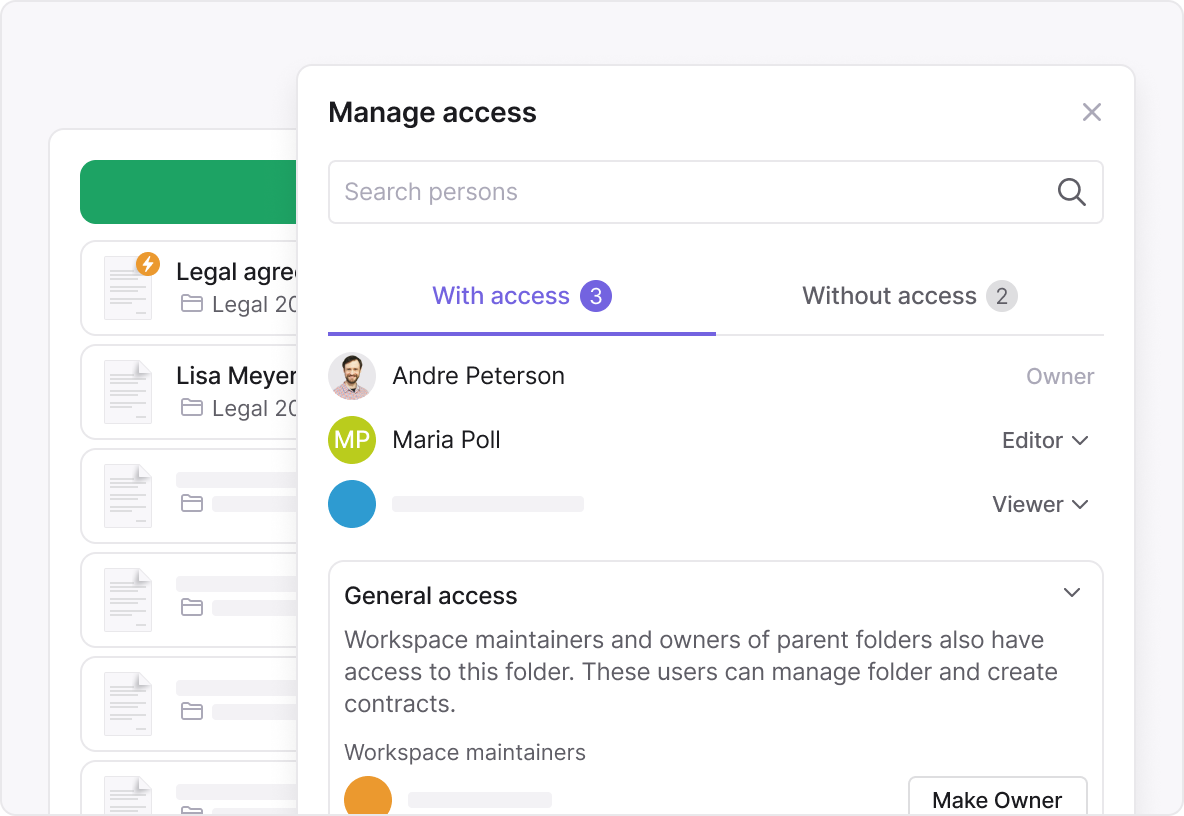Open the Editor role dropdown for Maria Poll
The width and height of the screenshot is (1184, 816).
tap(1045, 440)
